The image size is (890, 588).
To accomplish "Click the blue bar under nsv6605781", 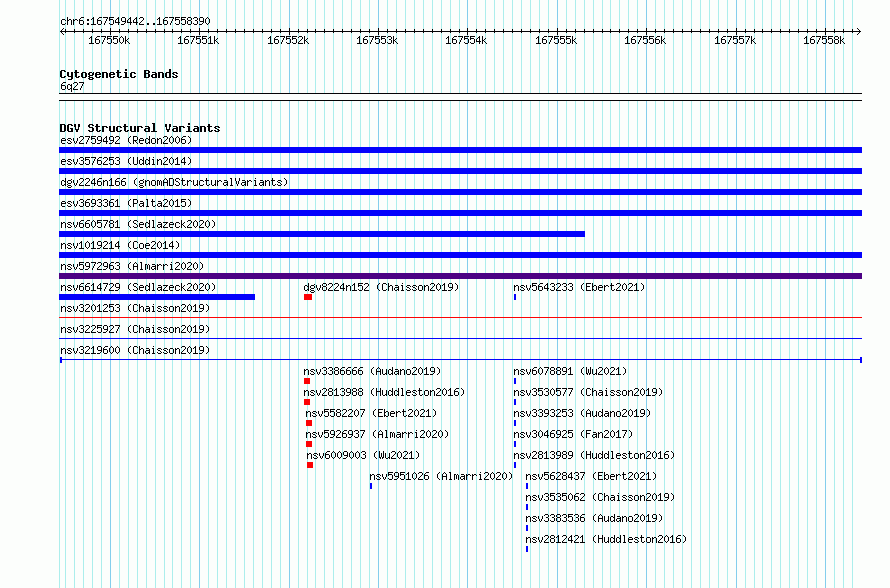I will pyautogui.click(x=322, y=234).
